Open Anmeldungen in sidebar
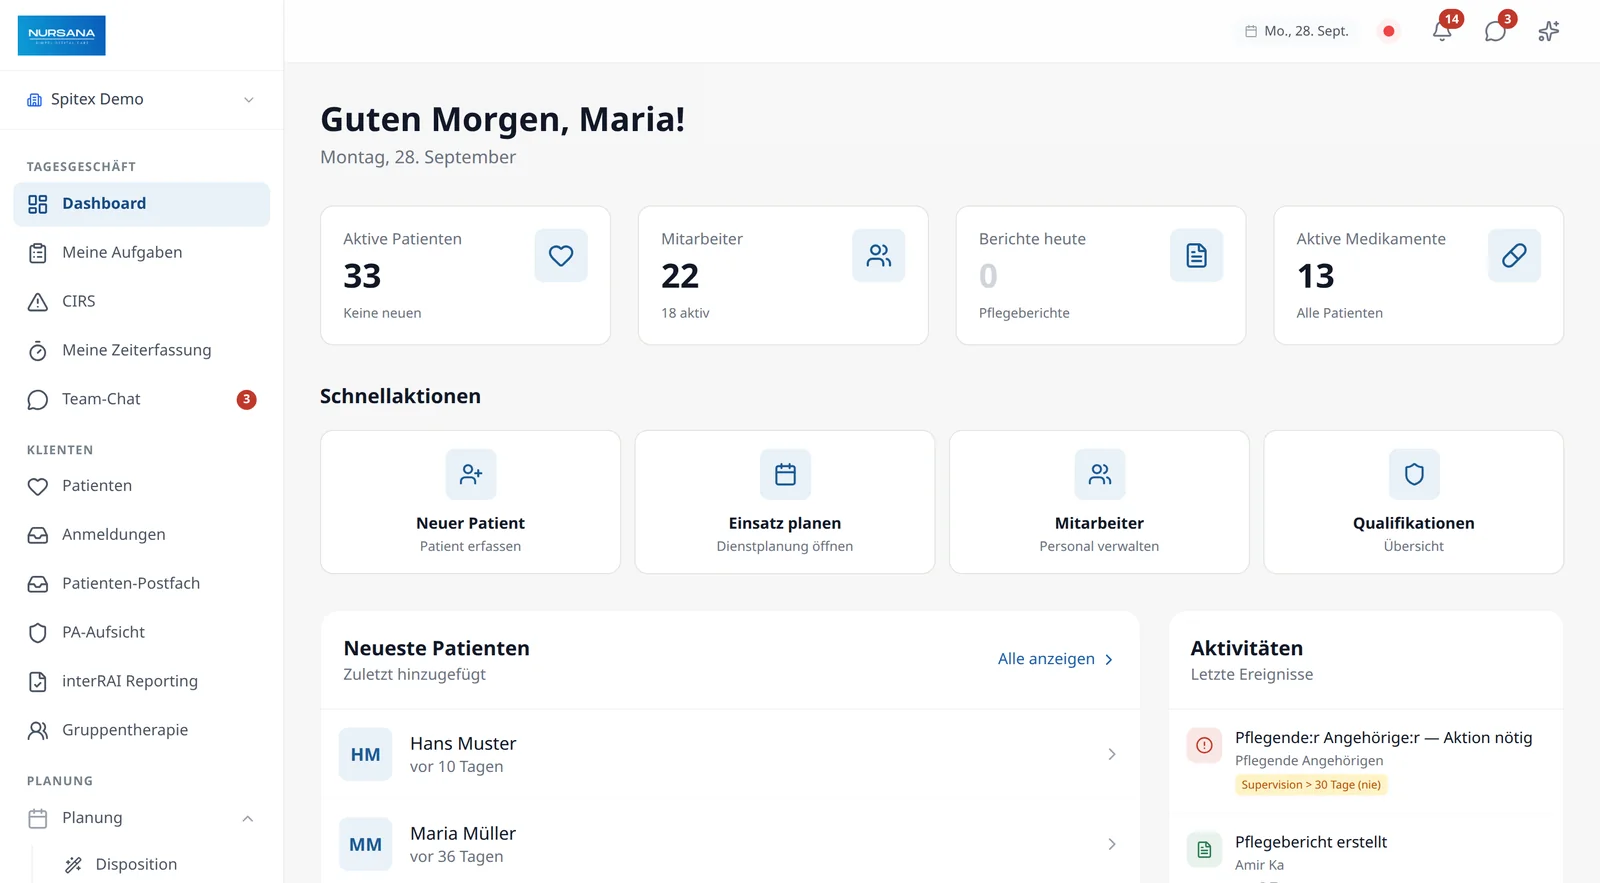The image size is (1600, 883). (142, 535)
